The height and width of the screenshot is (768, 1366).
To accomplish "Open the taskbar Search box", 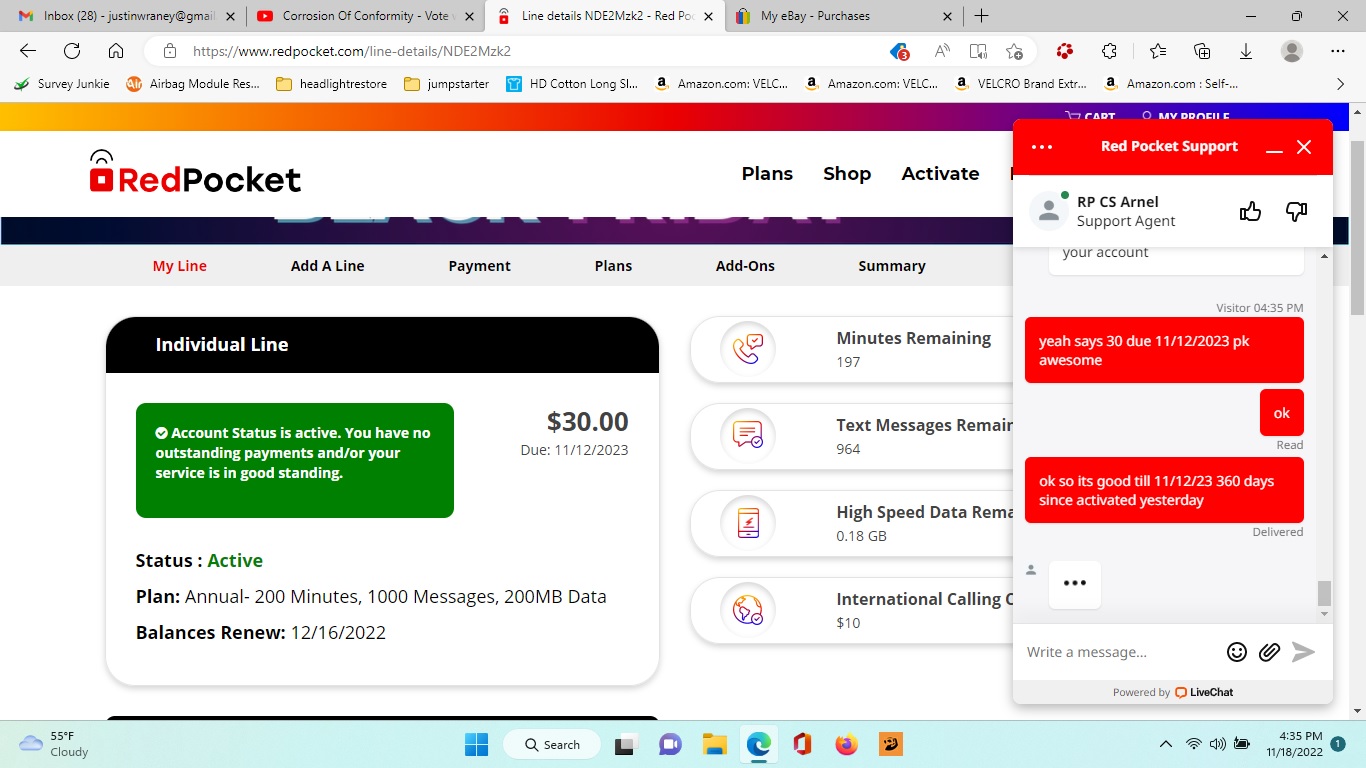I will click(x=550, y=744).
